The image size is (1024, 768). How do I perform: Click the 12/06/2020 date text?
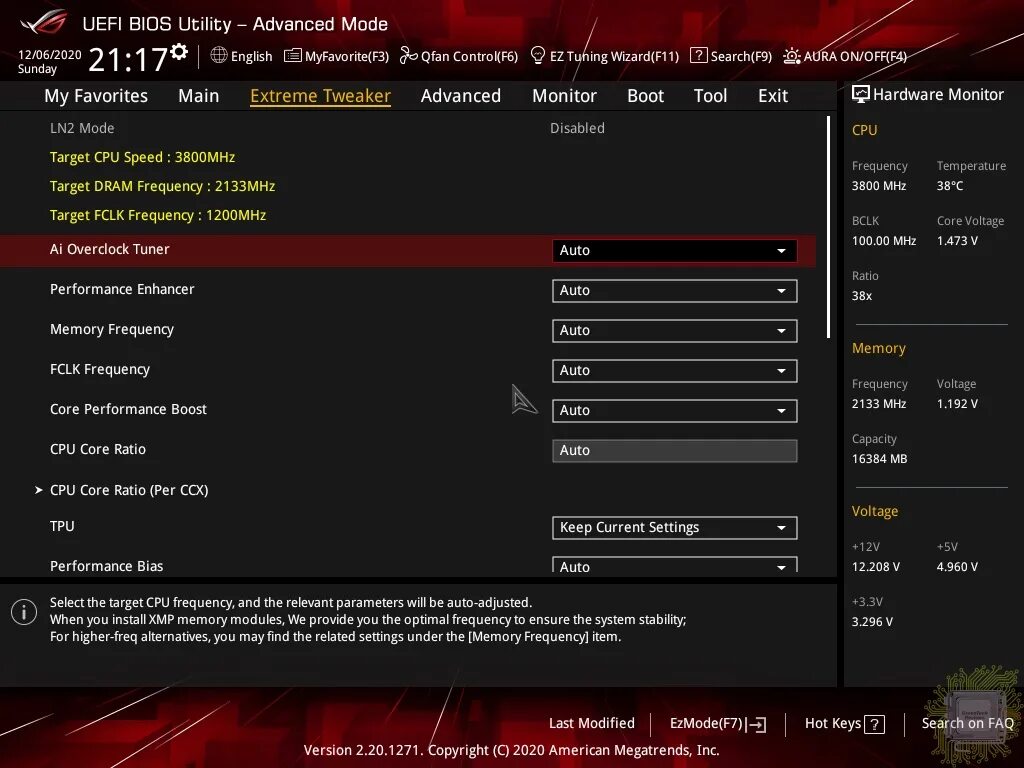click(50, 55)
